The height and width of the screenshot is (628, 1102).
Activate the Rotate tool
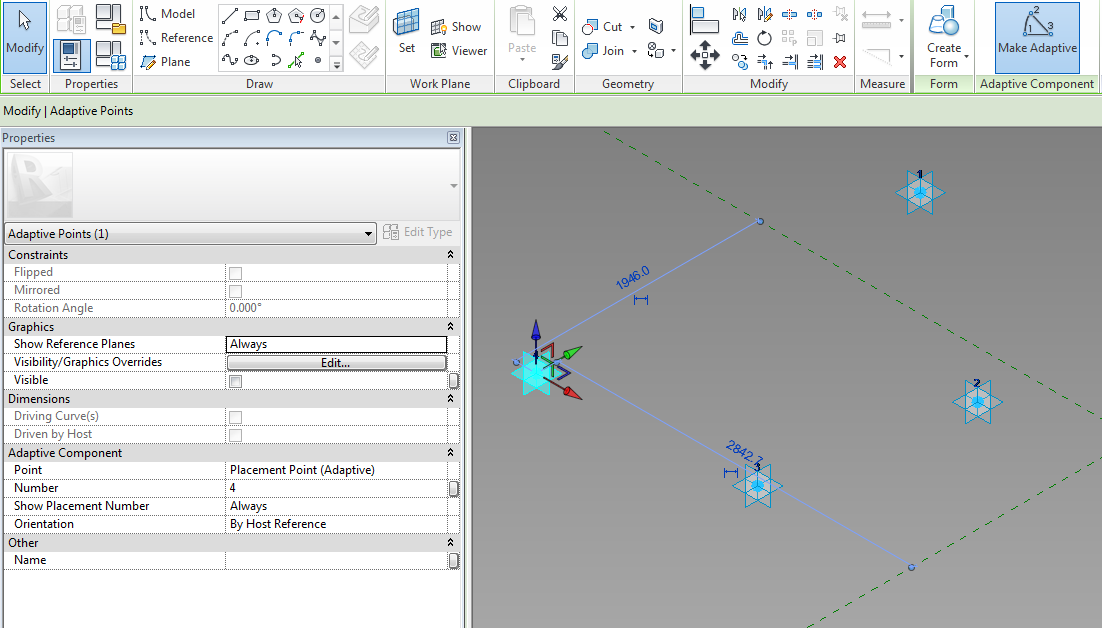(x=764, y=38)
